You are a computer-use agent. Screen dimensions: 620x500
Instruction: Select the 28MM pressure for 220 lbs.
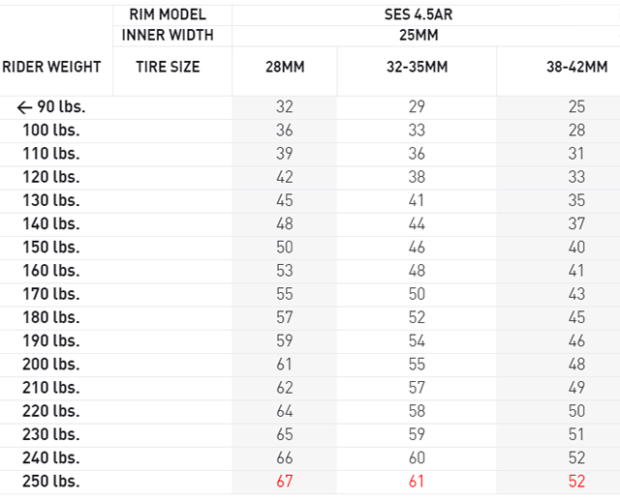pos(284,411)
